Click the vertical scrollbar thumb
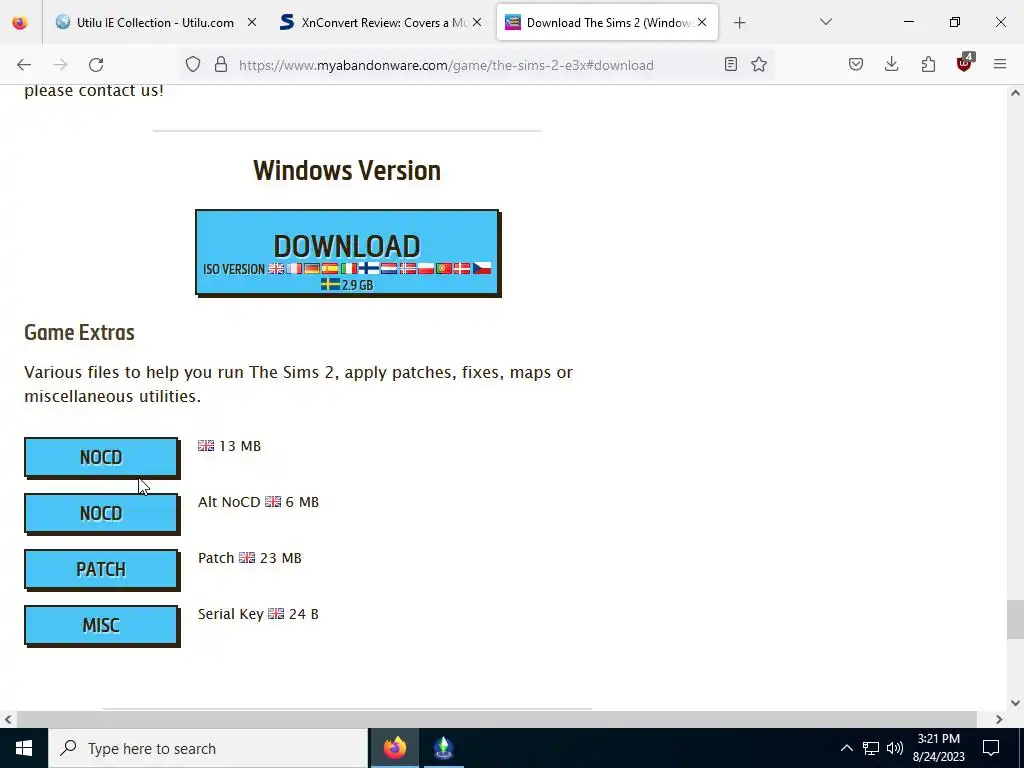 point(1015,620)
